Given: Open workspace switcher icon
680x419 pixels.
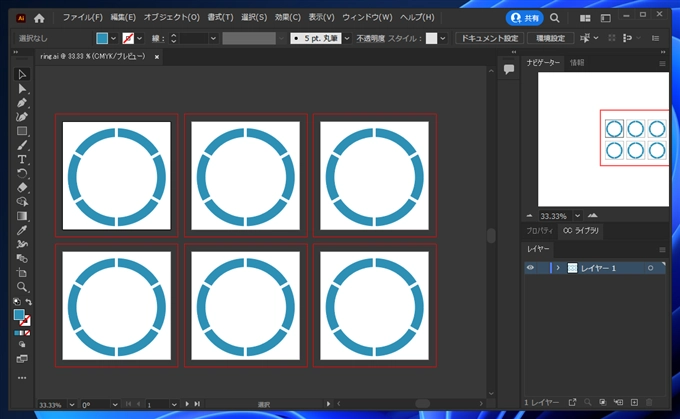Looking at the screenshot, I should pos(605,18).
